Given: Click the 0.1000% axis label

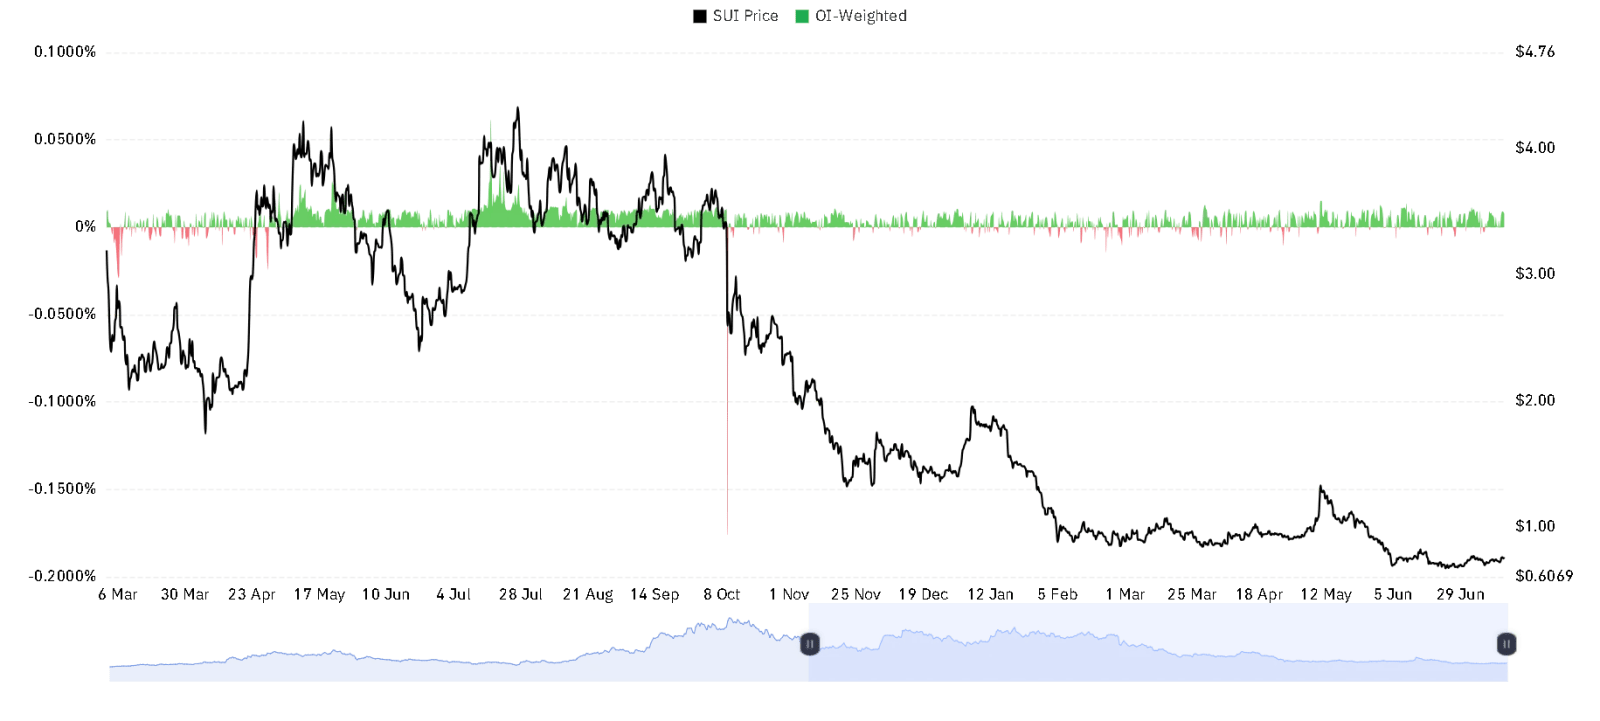Looking at the screenshot, I should tap(65, 52).
